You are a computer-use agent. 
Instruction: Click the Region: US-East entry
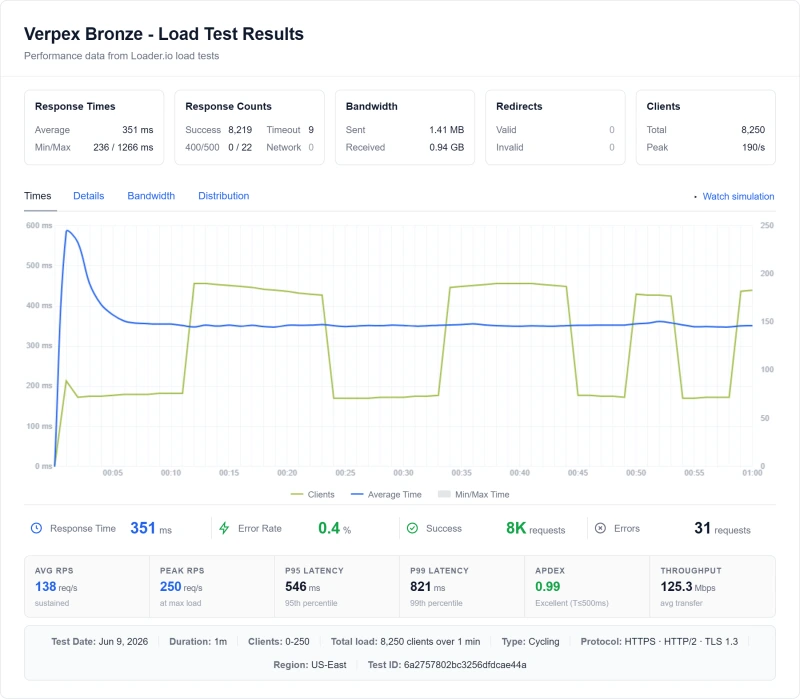tap(310, 665)
